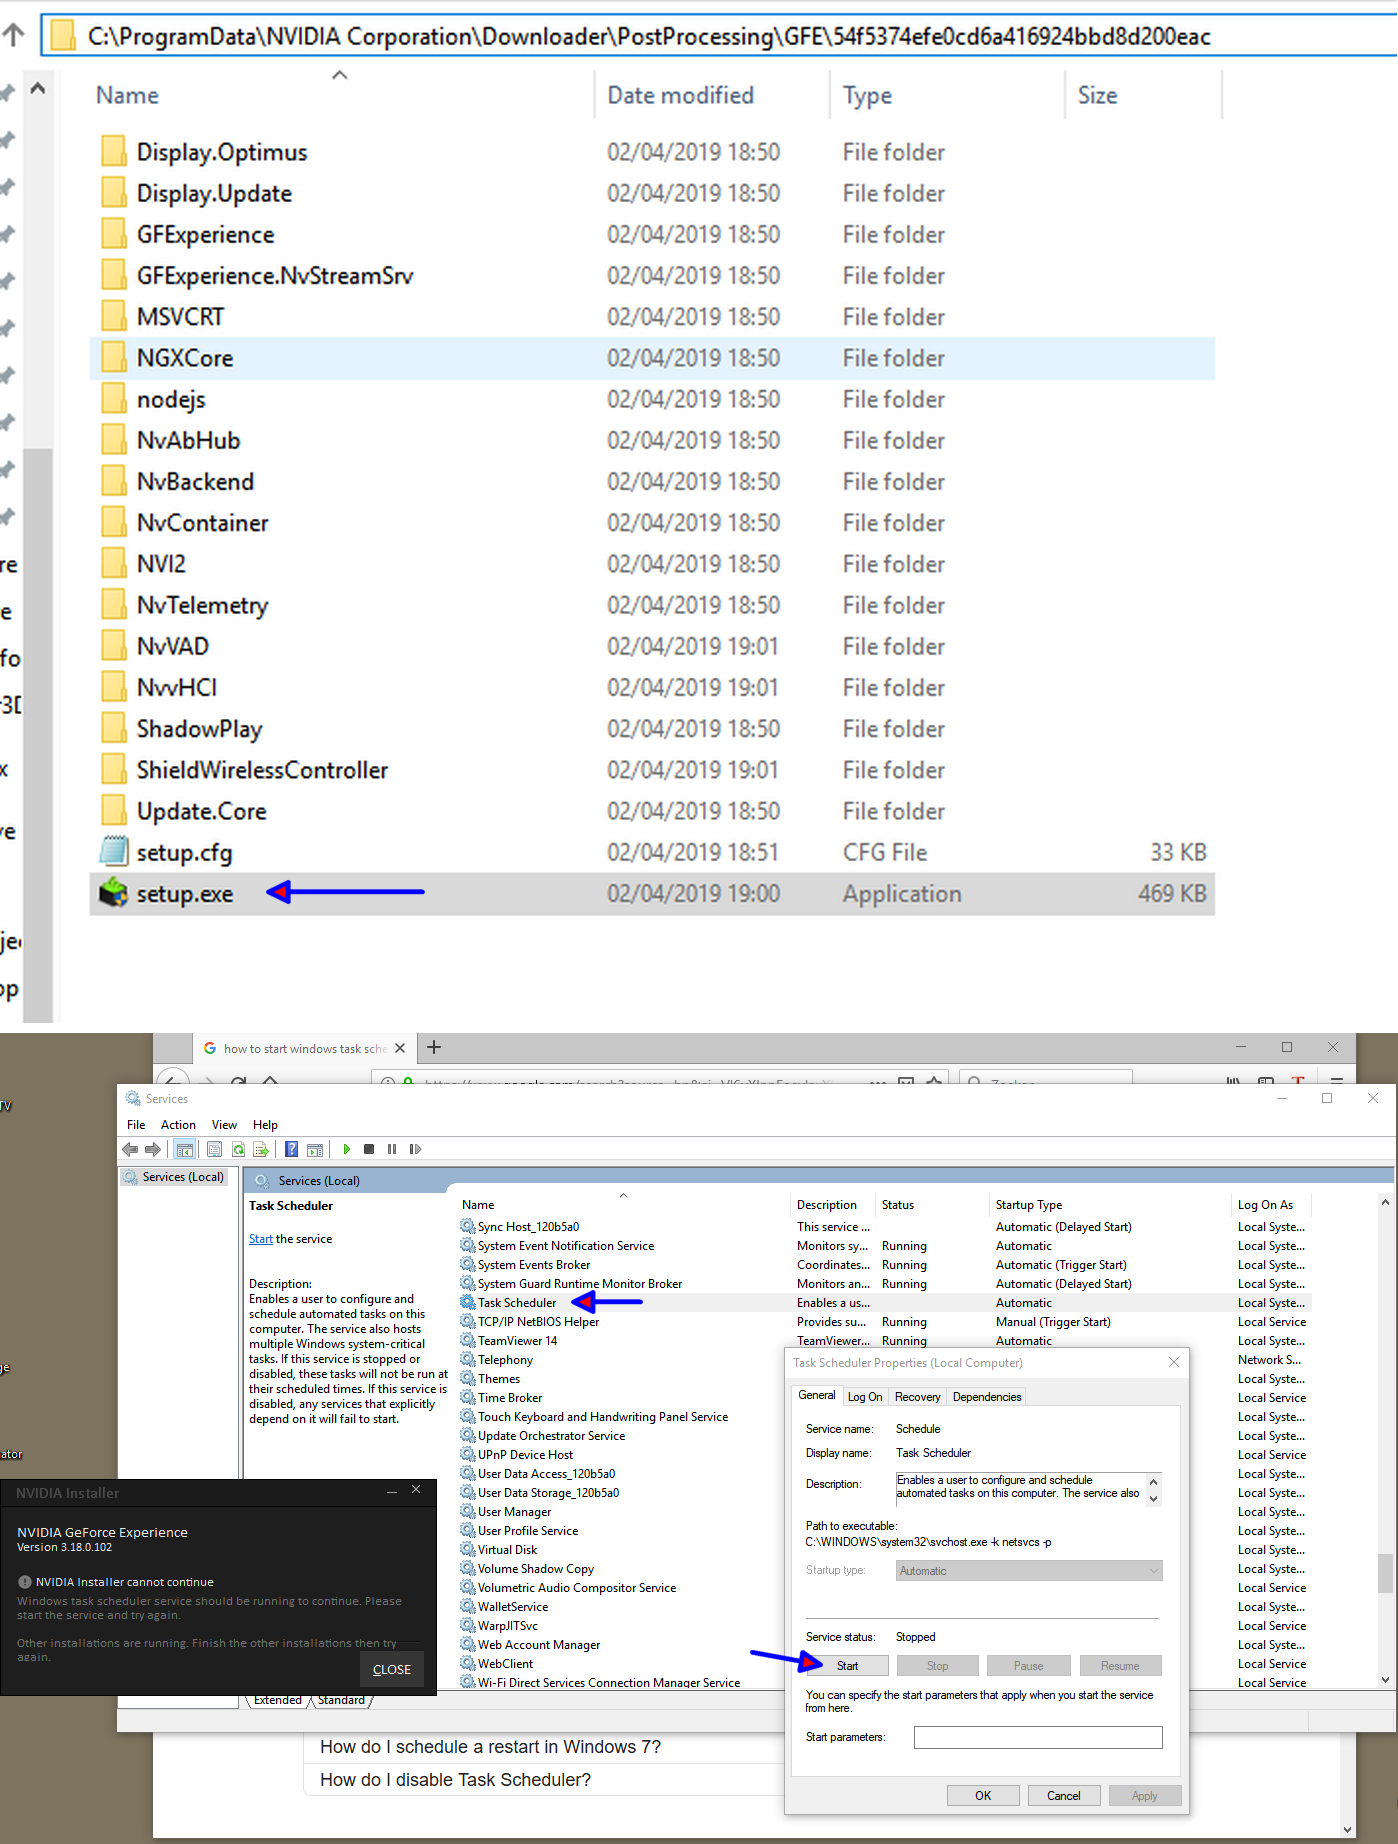Select the Update.Core folder row

coord(652,811)
